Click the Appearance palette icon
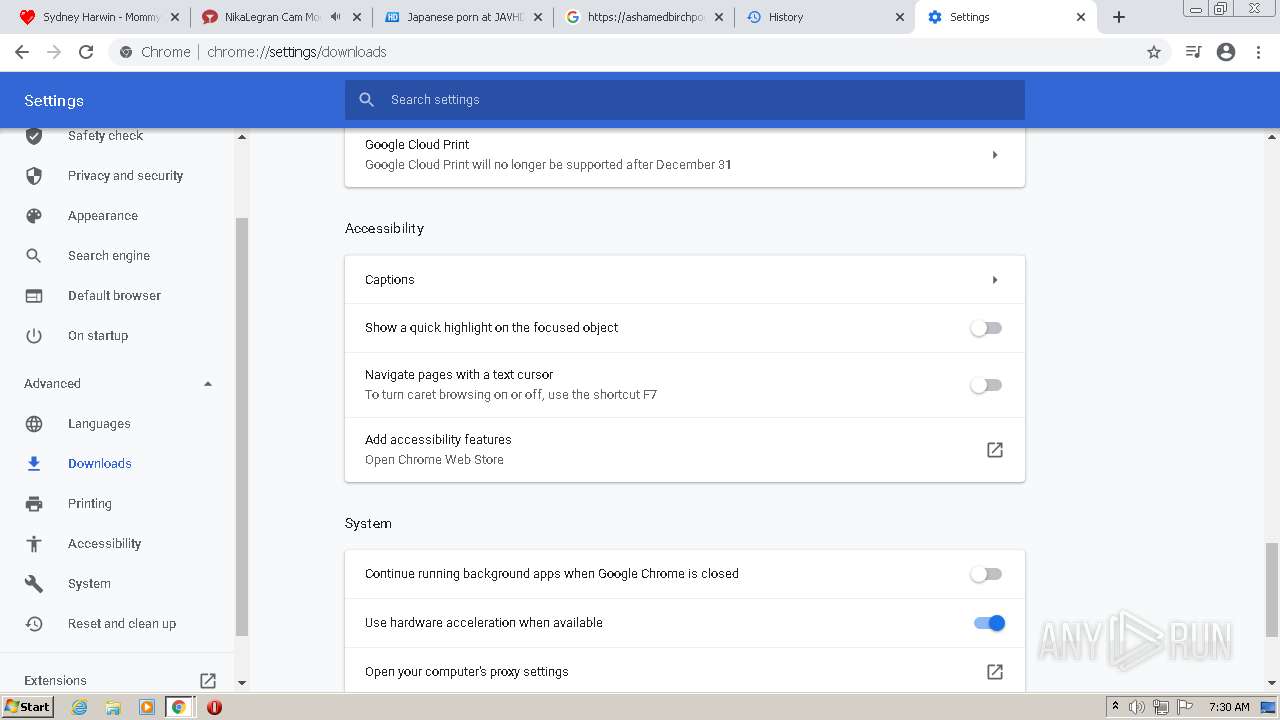Screen dimensions: 1280x720 tap(34, 216)
